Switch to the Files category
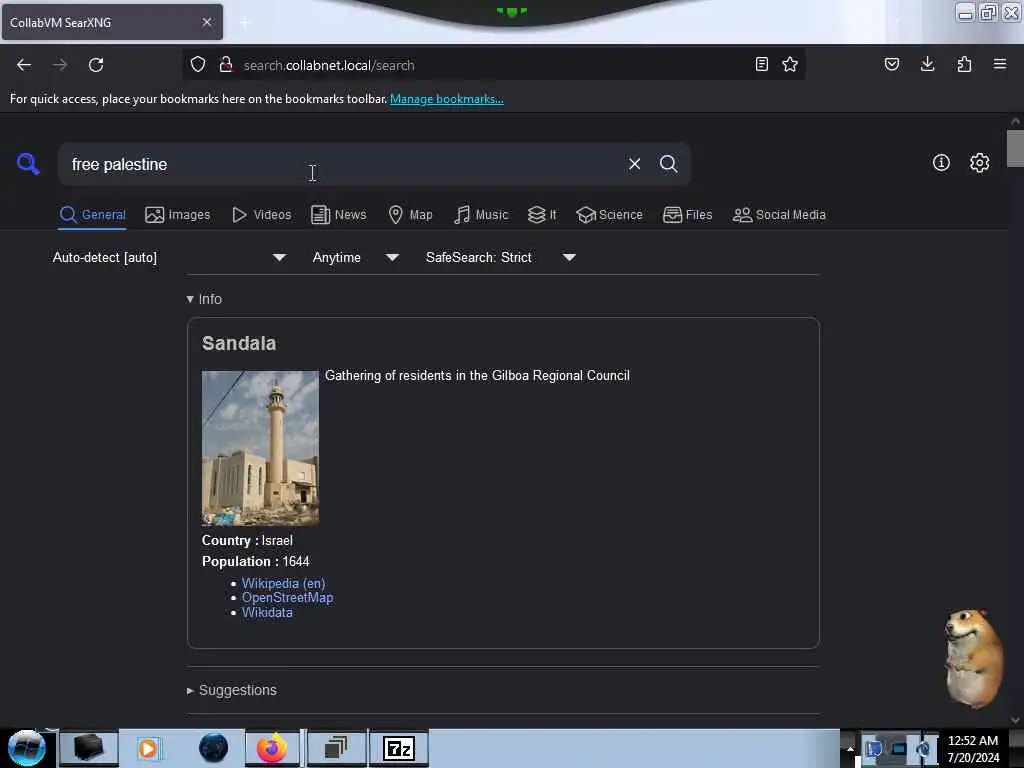 (687, 215)
